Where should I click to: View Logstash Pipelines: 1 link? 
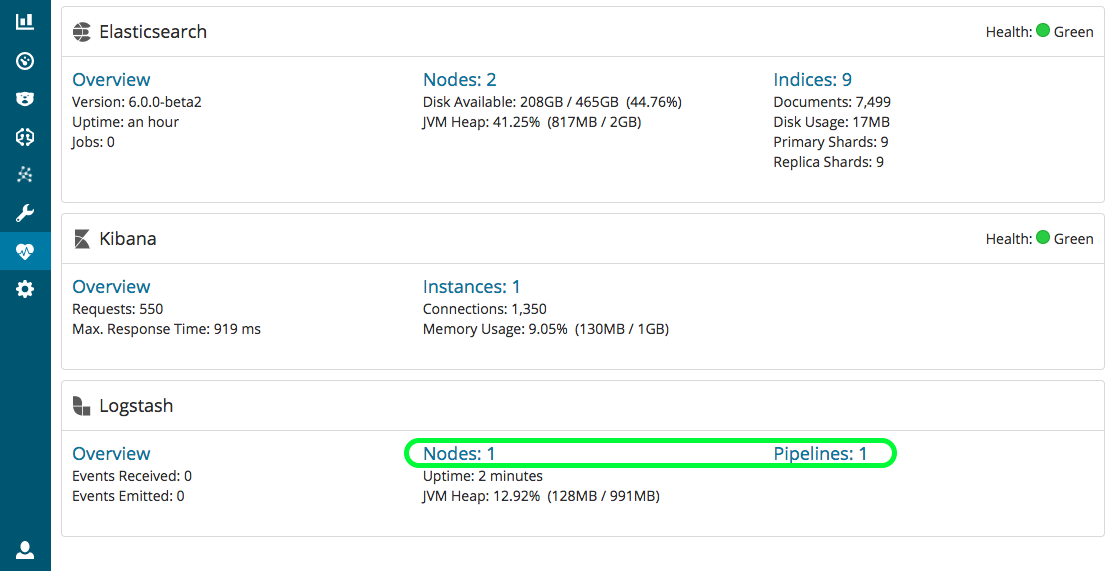[820, 454]
